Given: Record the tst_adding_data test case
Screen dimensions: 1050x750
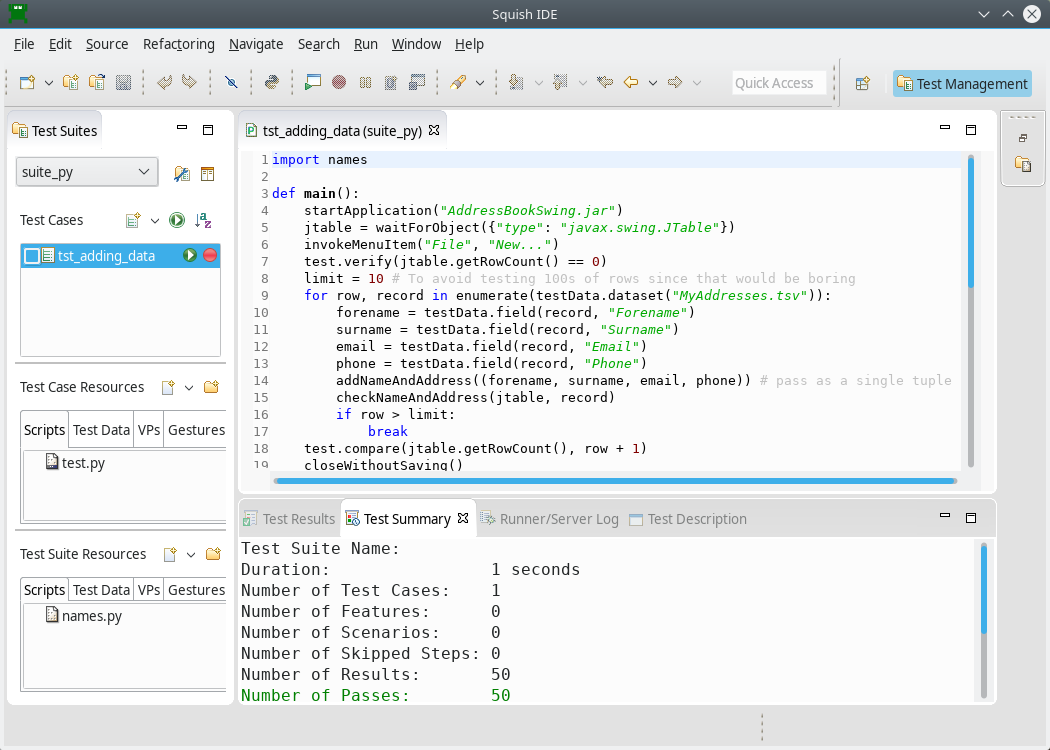Looking at the screenshot, I should [210, 256].
